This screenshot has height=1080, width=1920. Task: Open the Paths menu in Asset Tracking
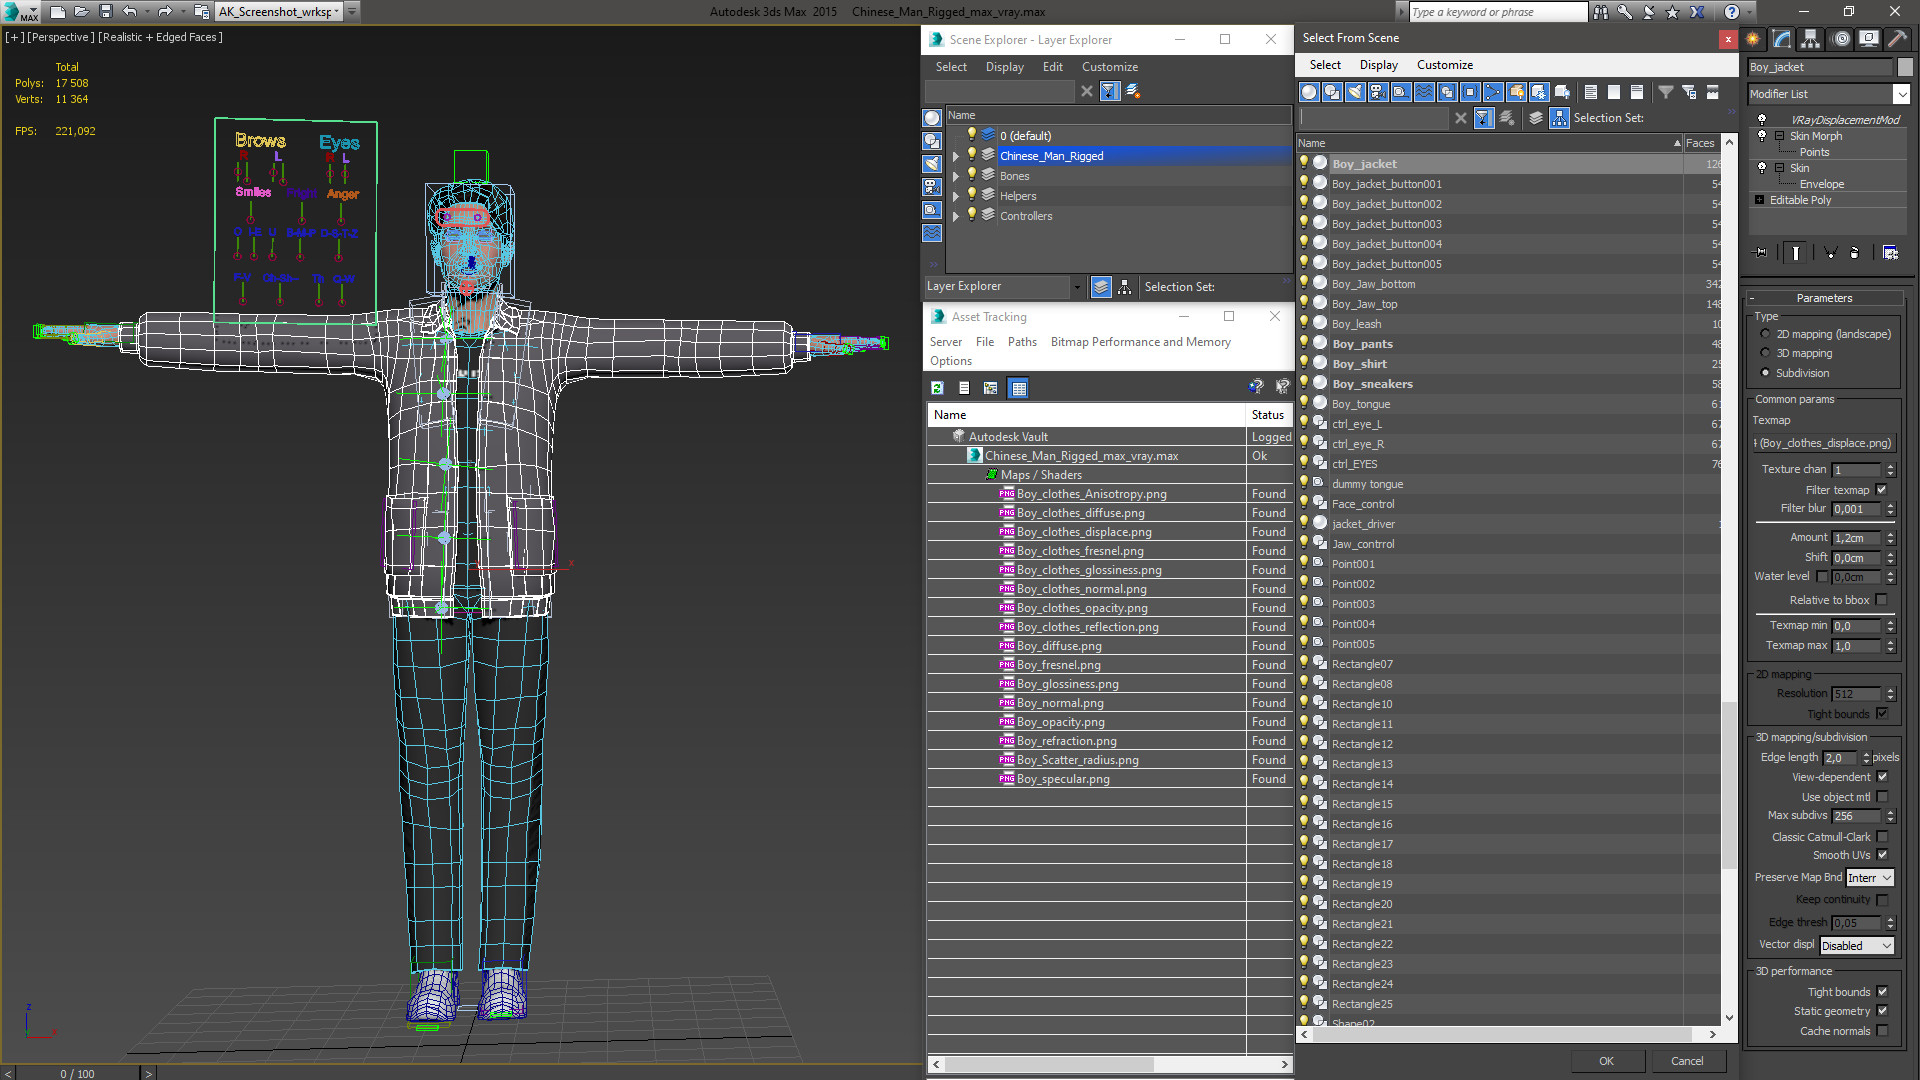point(1022,342)
